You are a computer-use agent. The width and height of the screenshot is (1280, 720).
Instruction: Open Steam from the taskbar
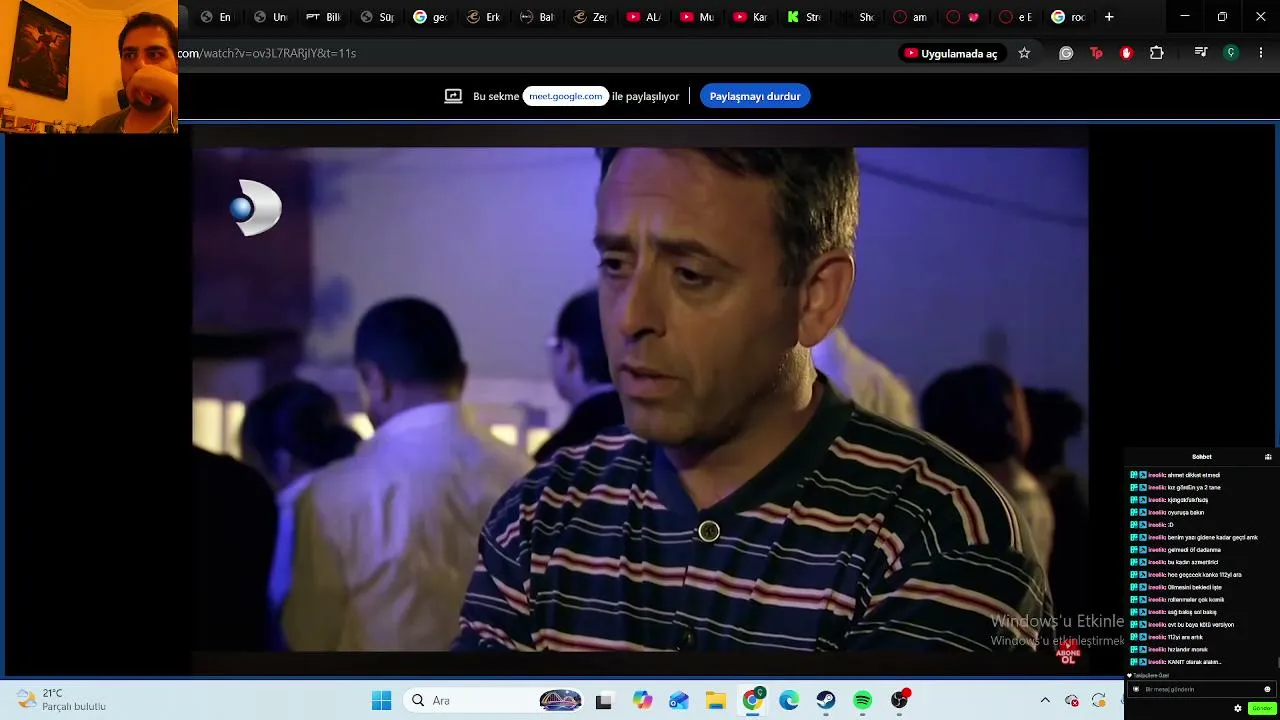click(826, 701)
